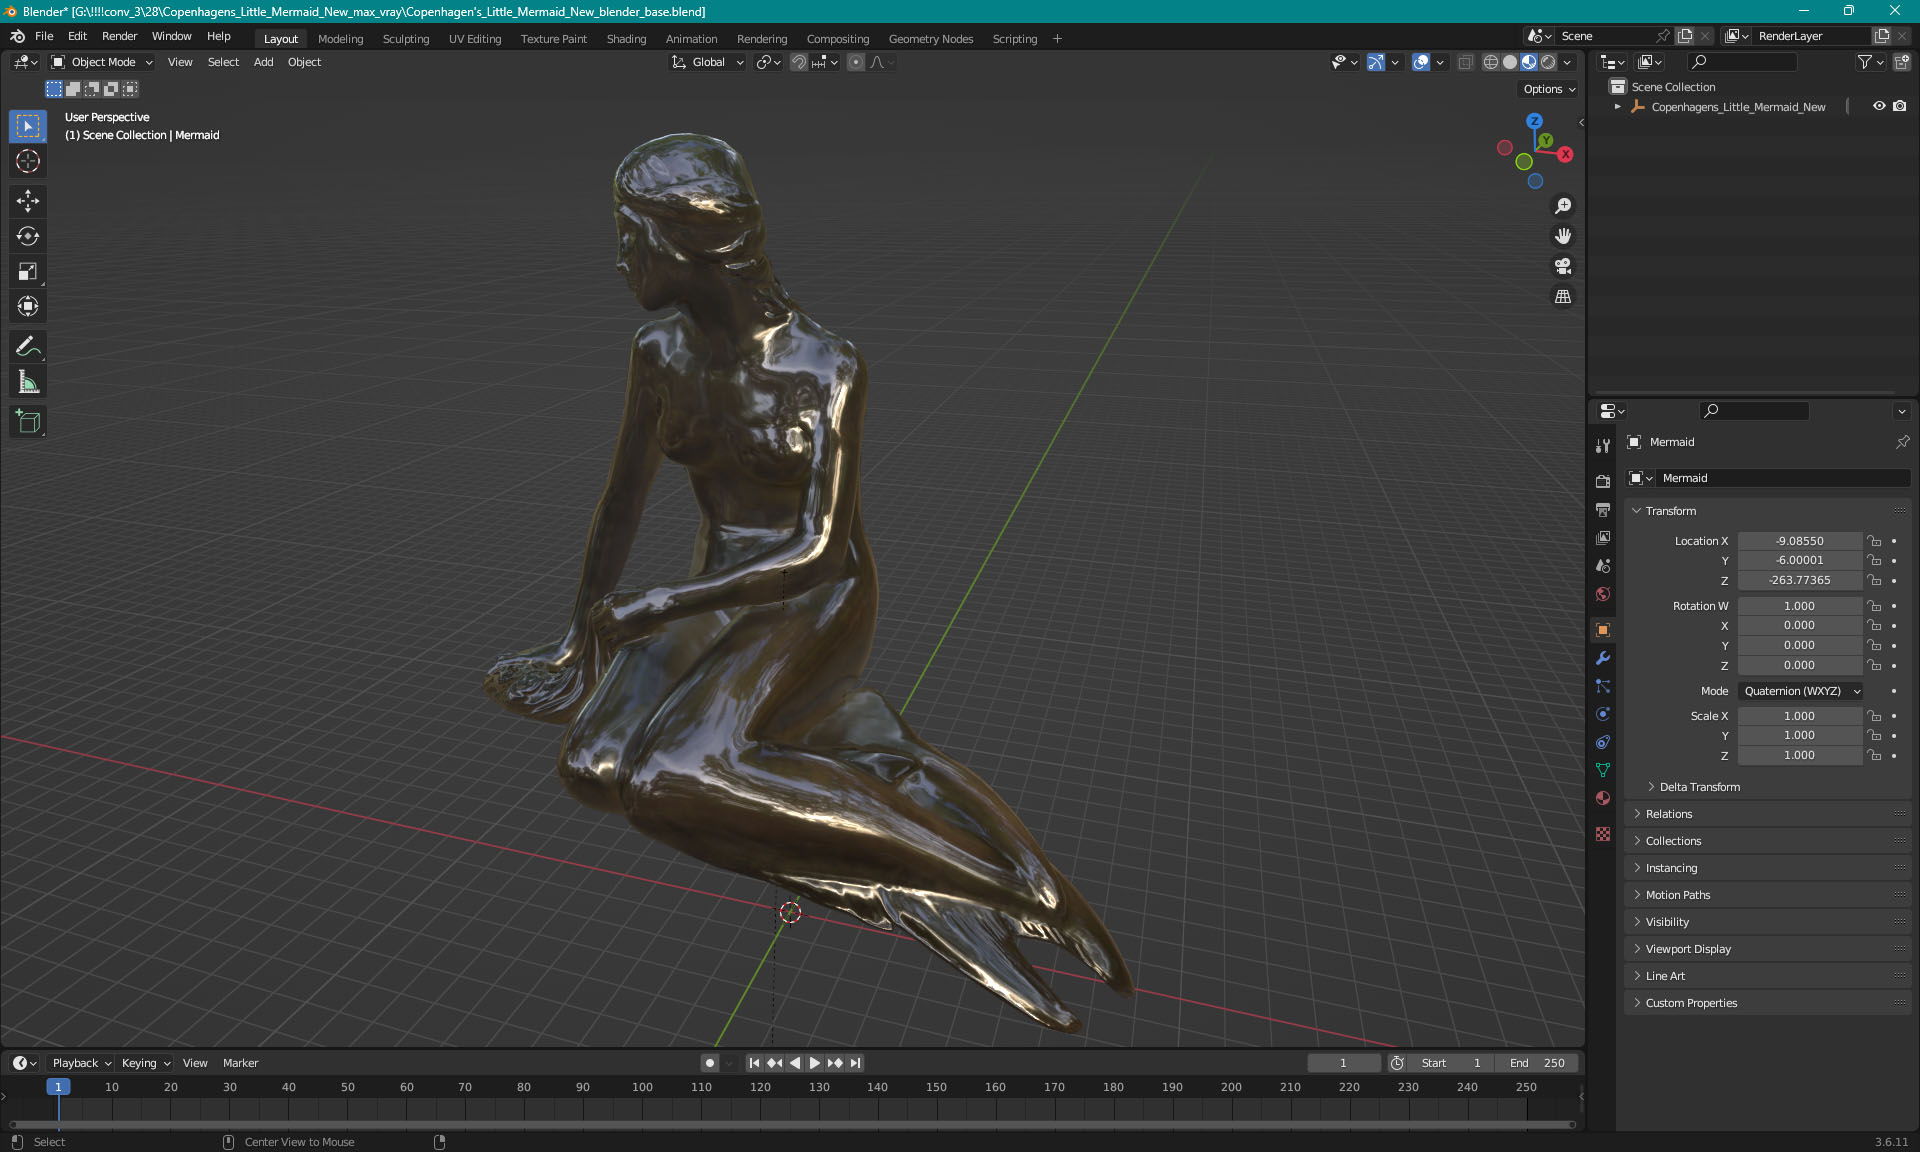Open Output properties tab
Image resolution: width=1920 pixels, height=1152 pixels.
(x=1603, y=509)
